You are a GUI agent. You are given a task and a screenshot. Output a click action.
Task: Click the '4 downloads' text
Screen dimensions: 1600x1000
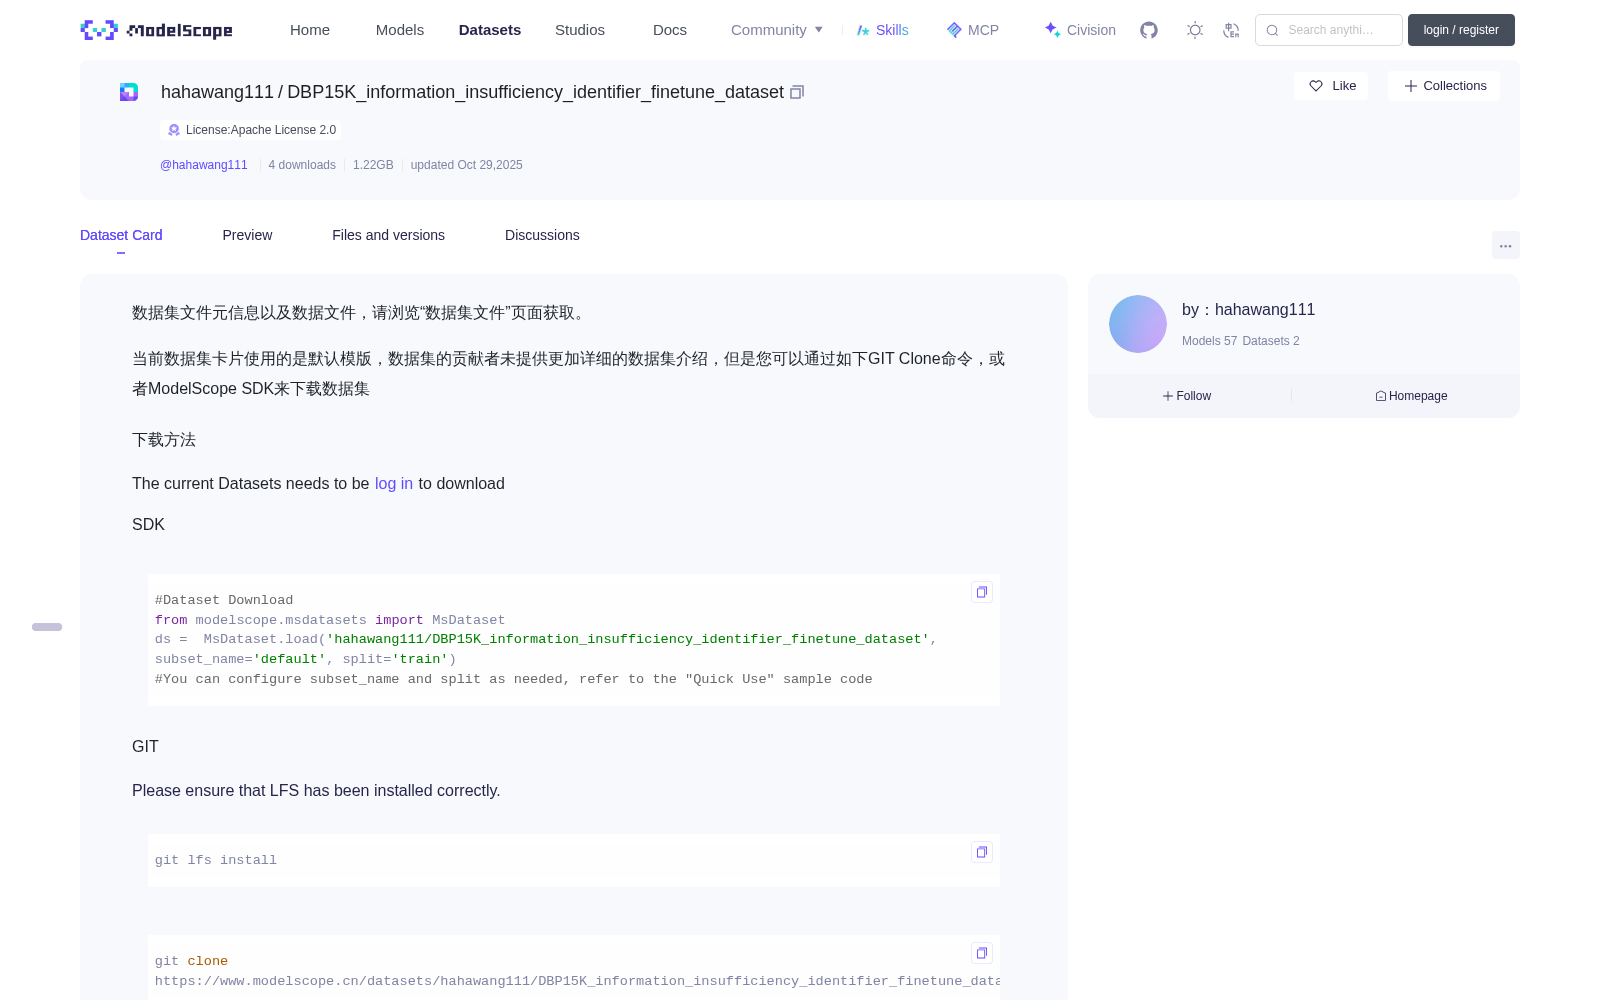point(302,165)
